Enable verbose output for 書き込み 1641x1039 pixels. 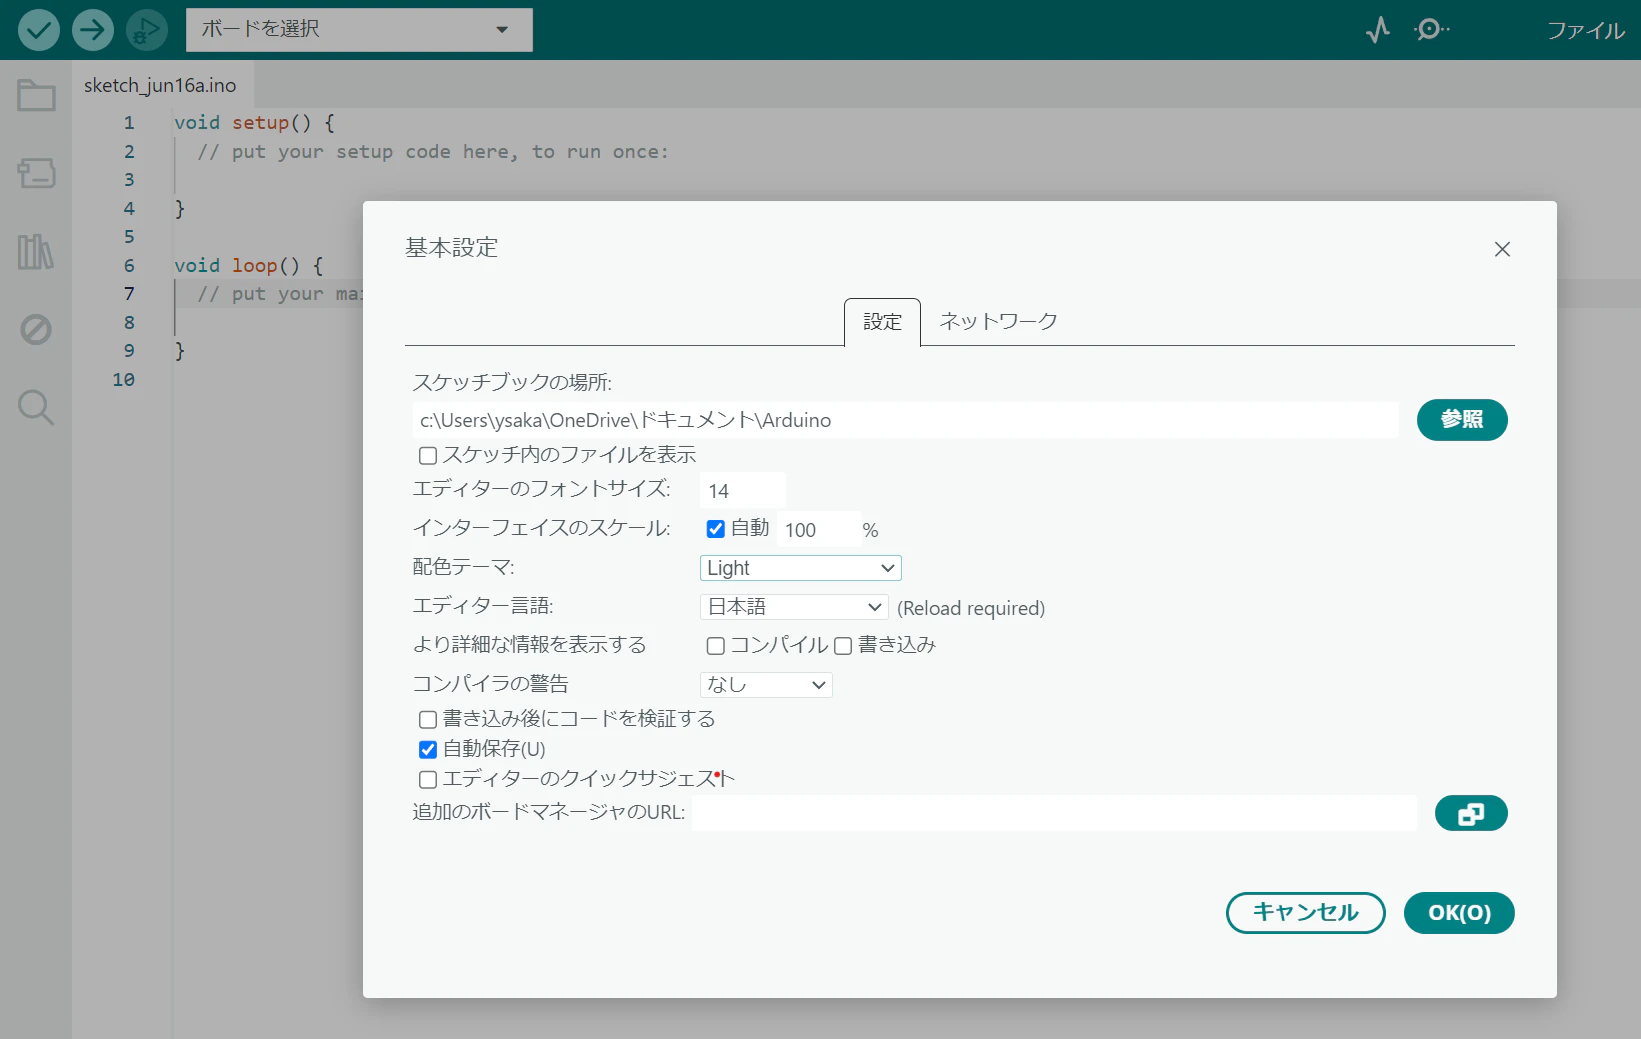[843, 646]
